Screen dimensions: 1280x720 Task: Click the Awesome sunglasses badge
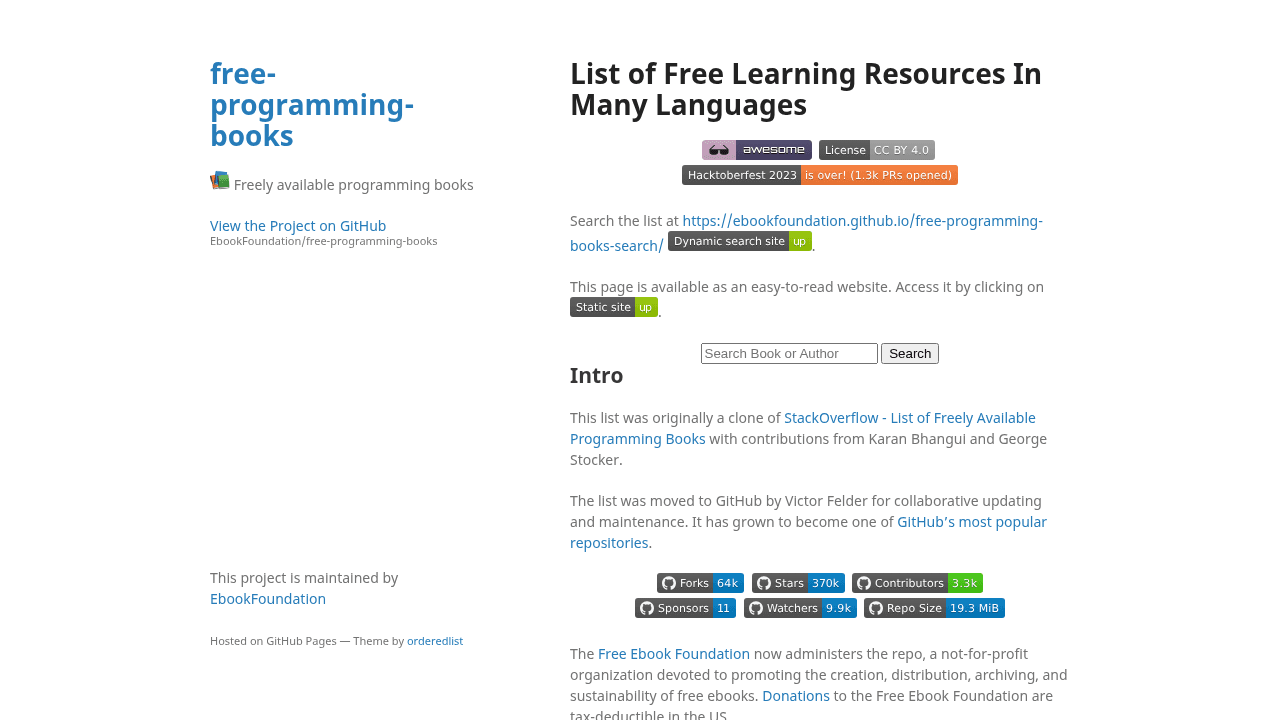(756, 150)
